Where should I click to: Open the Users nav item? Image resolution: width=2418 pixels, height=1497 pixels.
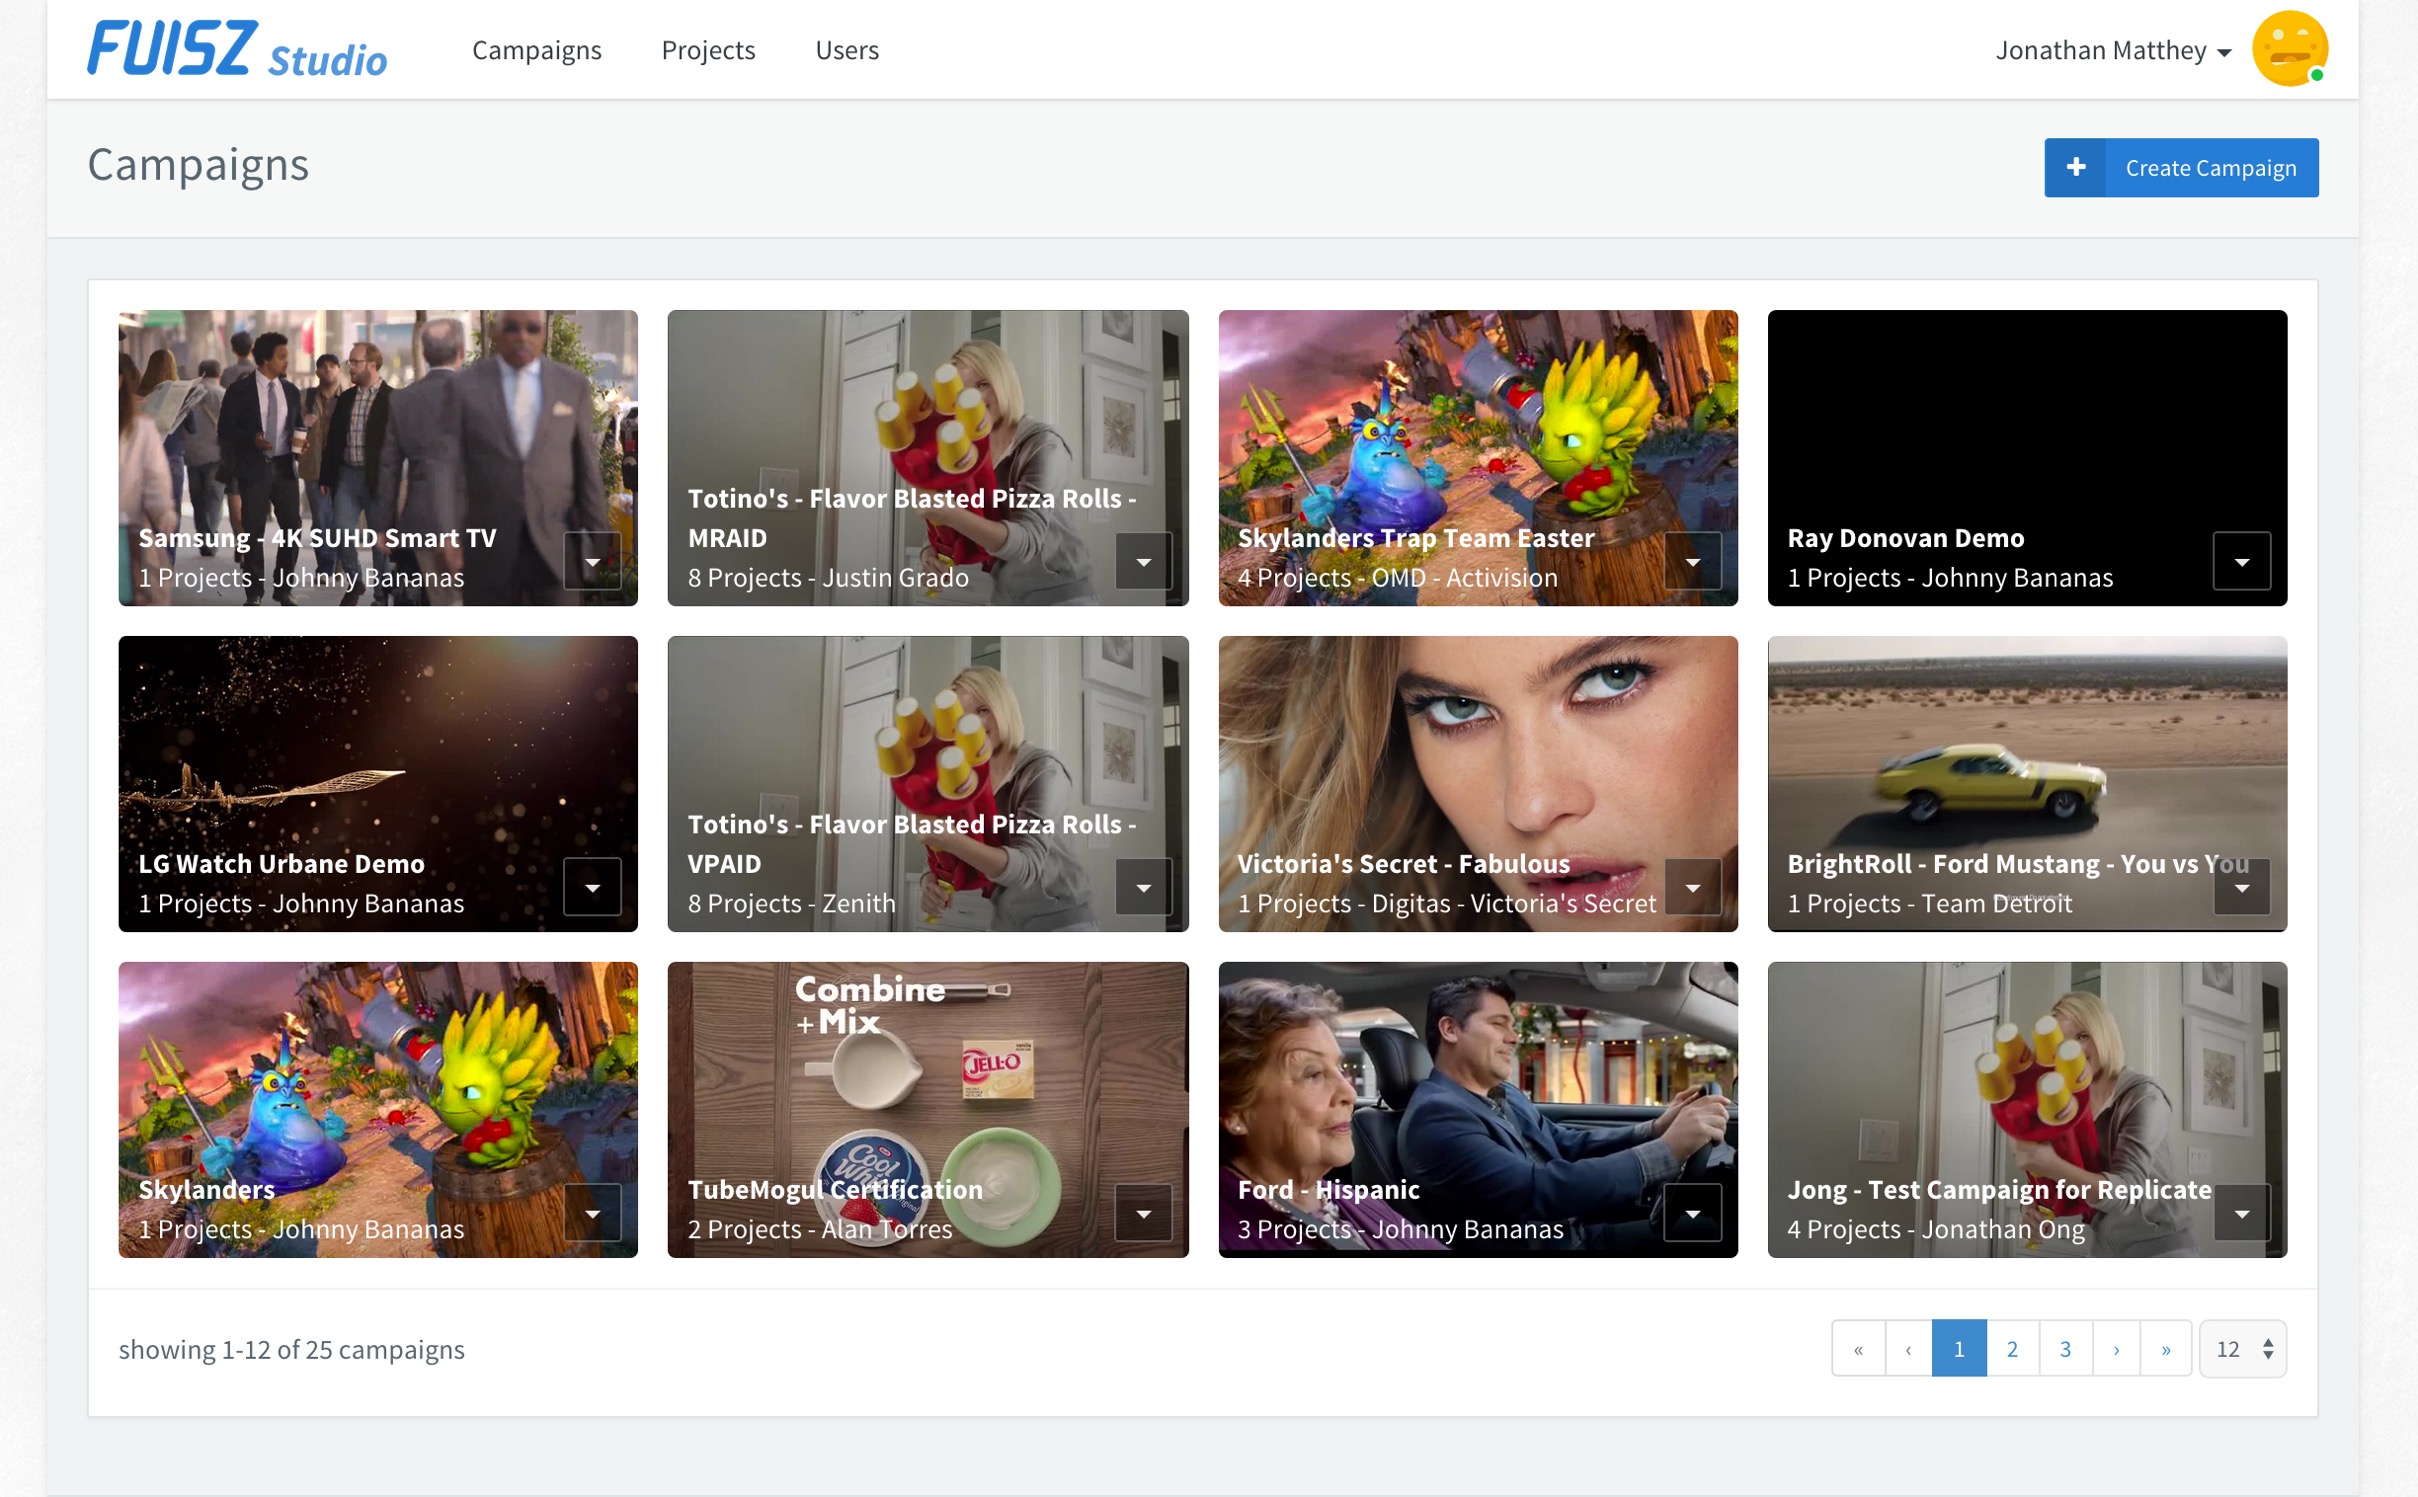(846, 50)
